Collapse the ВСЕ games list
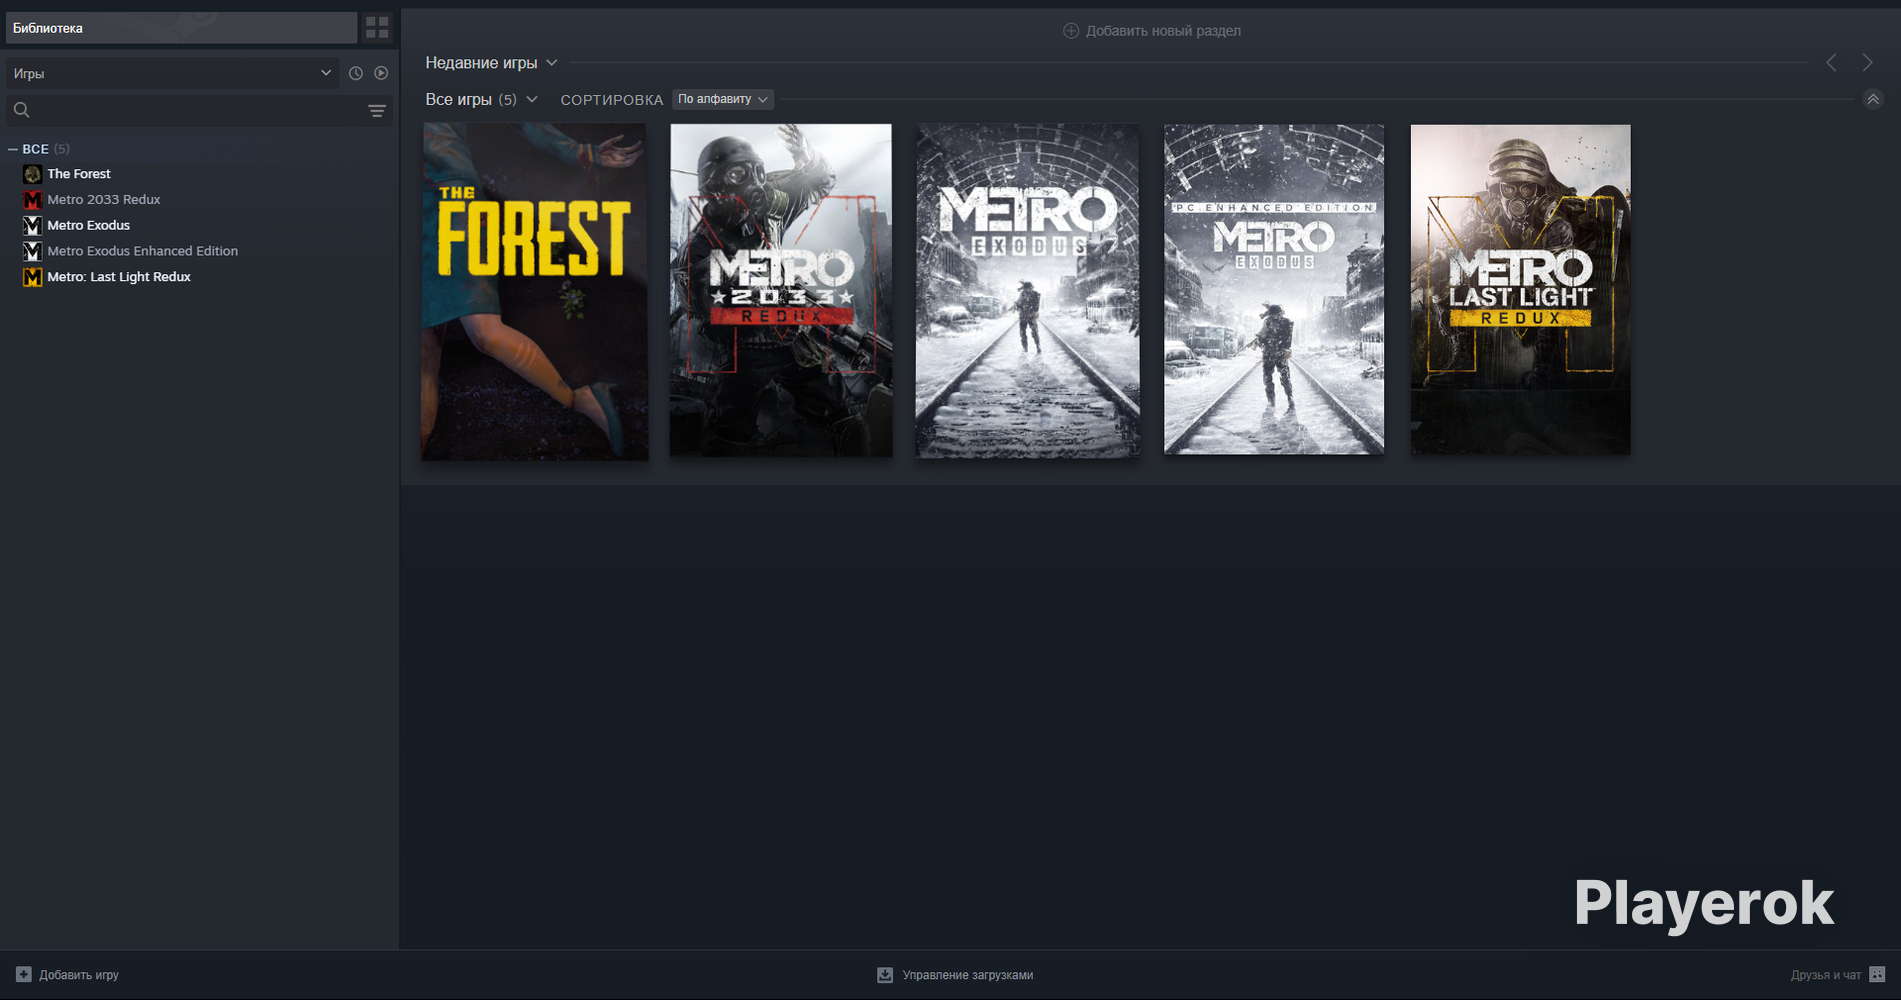This screenshot has width=1901, height=1000. [13, 149]
